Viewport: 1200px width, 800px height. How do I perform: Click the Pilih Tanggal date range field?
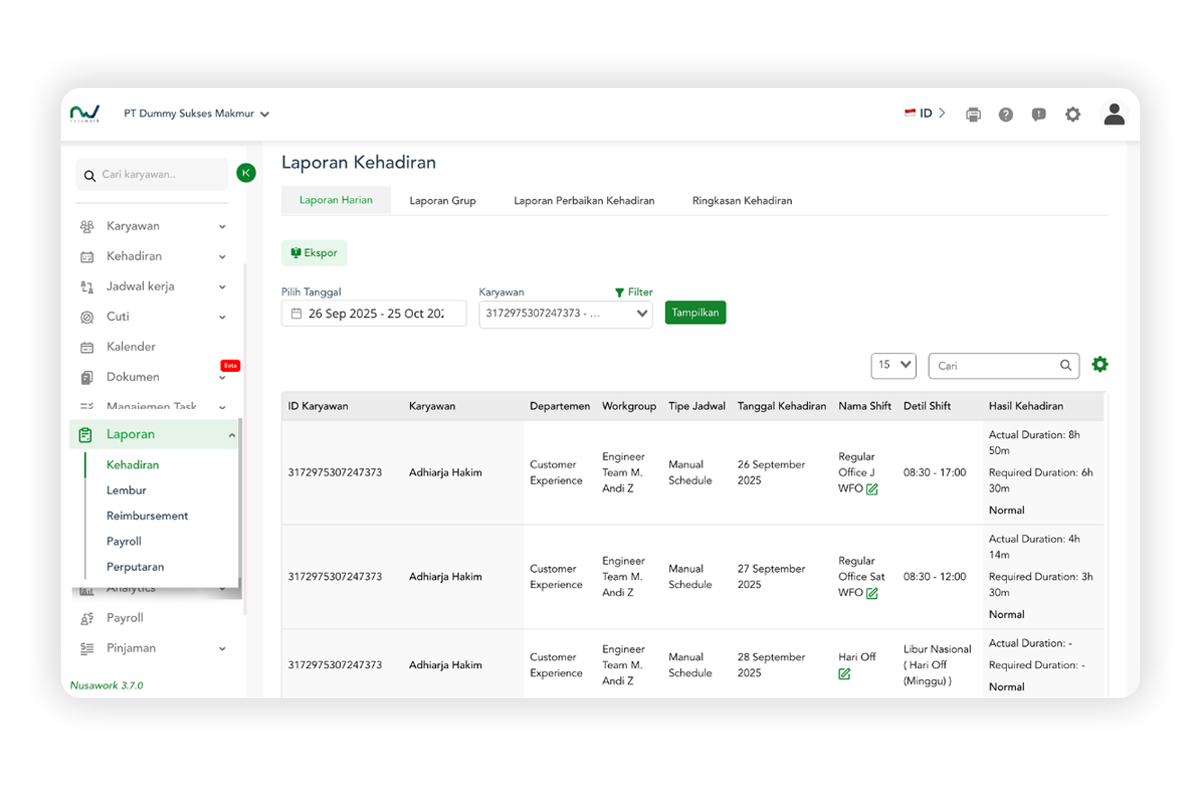pos(374,314)
